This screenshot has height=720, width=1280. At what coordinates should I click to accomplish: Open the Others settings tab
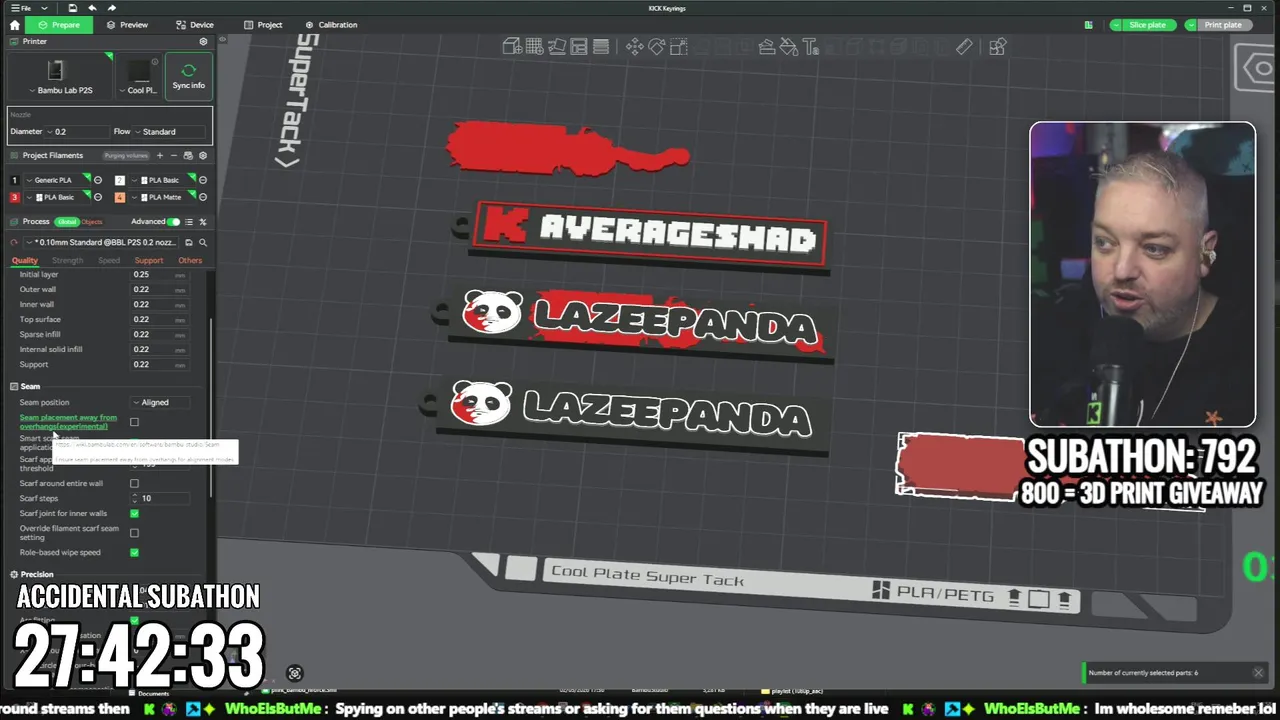(190, 260)
